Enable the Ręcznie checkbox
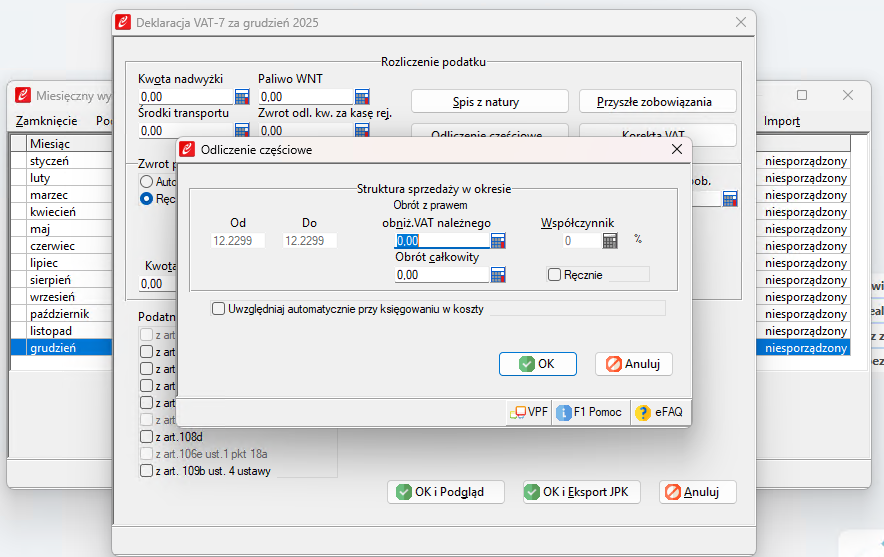884x557 pixels. click(x=555, y=275)
